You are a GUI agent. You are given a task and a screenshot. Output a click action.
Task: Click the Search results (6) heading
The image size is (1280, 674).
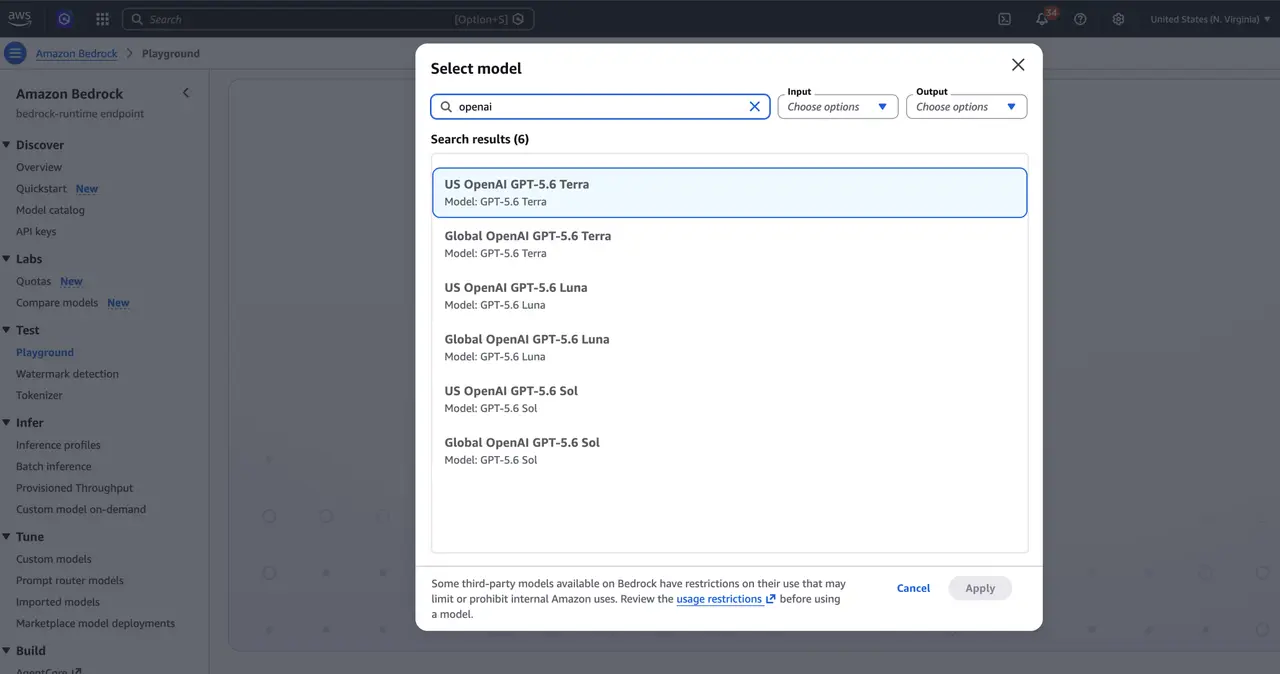[x=480, y=139]
